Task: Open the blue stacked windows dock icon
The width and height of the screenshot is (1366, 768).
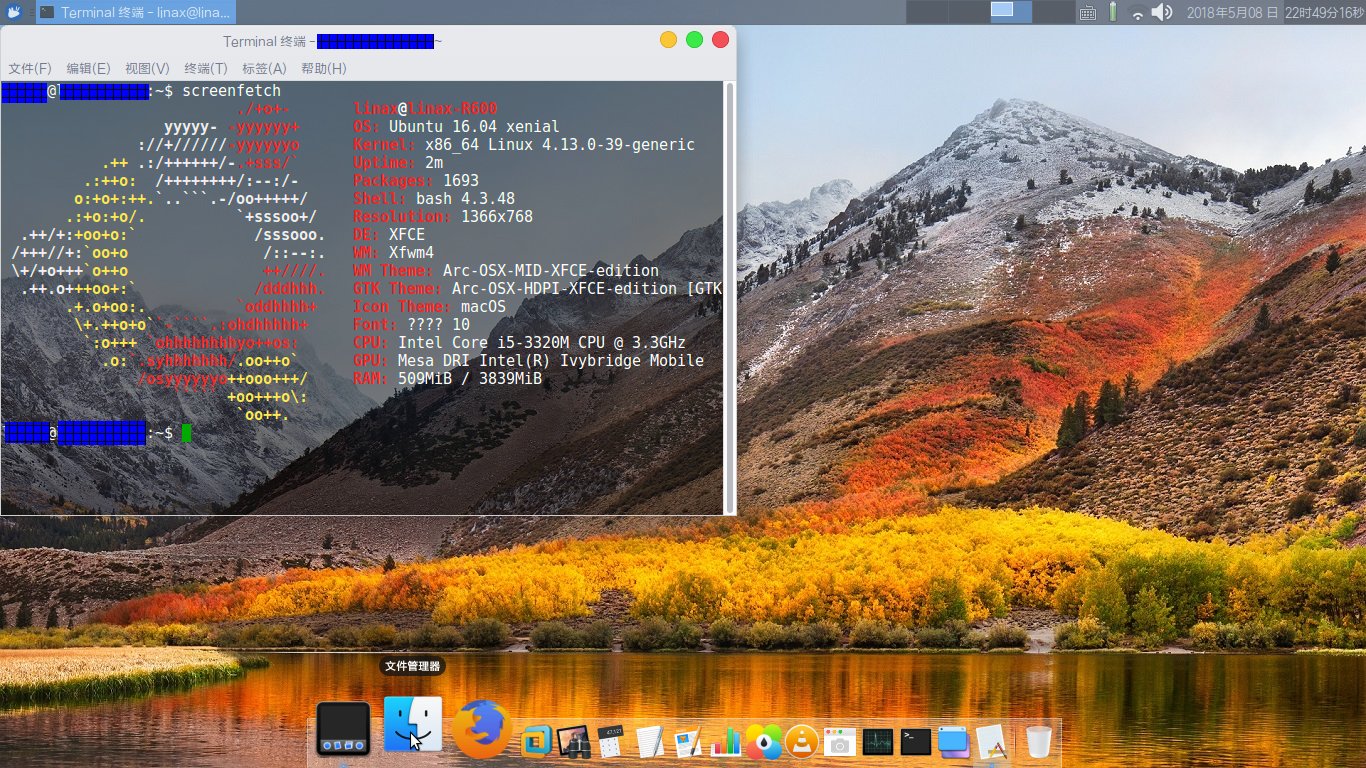Action: click(x=954, y=741)
